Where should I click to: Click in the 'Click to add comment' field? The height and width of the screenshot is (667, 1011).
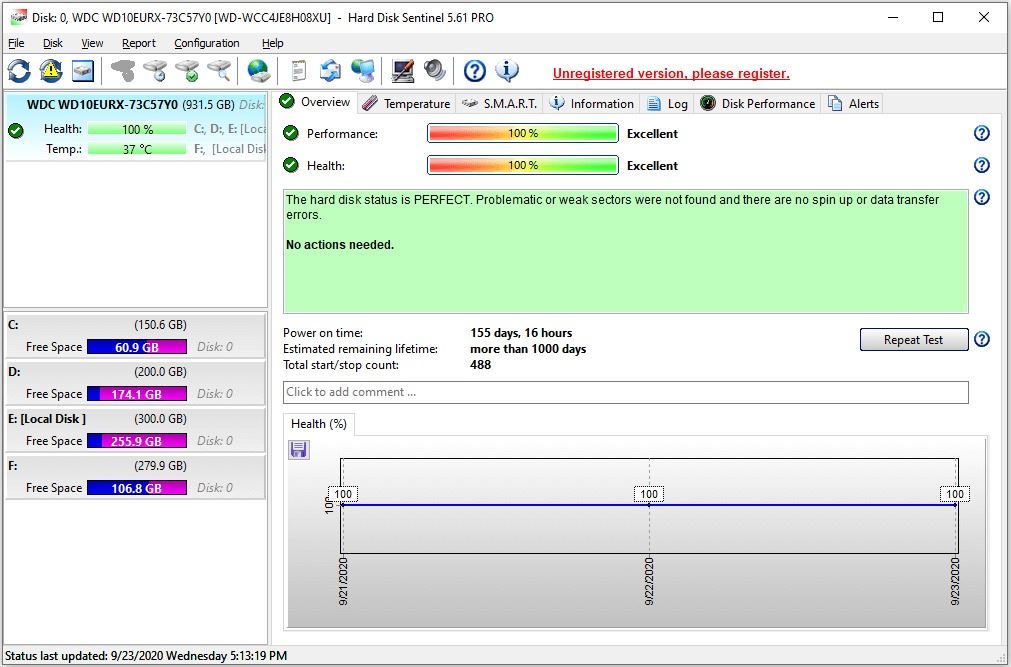pos(625,392)
